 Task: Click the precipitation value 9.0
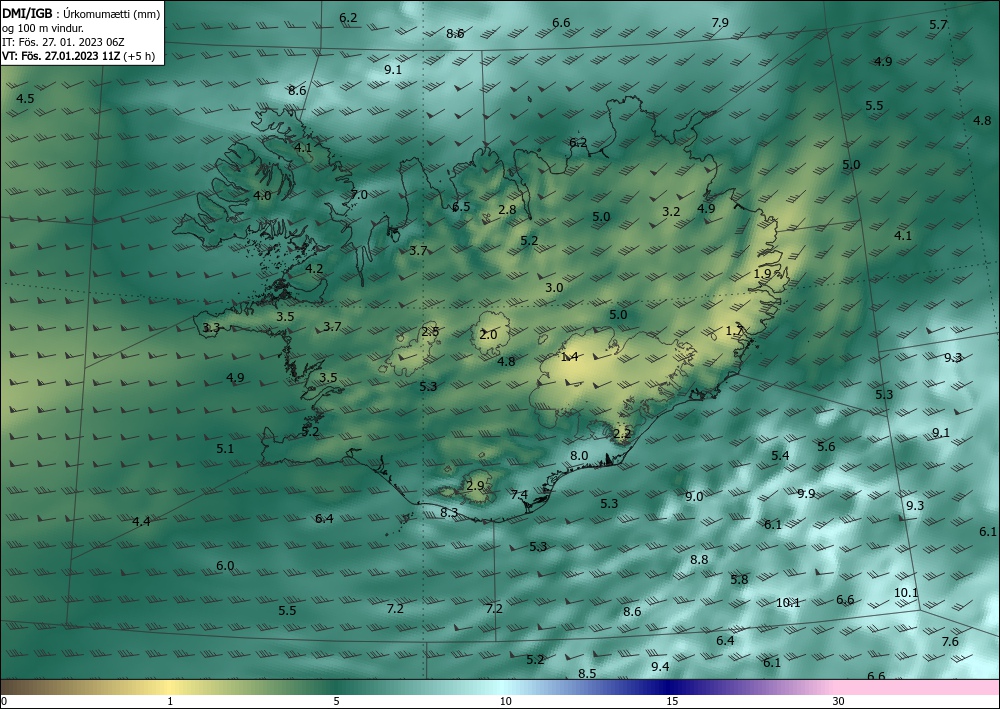[x=694, y=496]
